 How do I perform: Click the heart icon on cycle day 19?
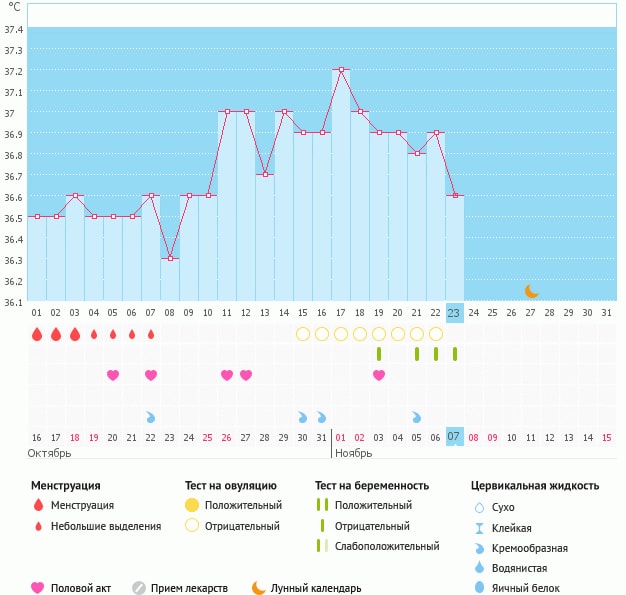click(x=379, y=375)
